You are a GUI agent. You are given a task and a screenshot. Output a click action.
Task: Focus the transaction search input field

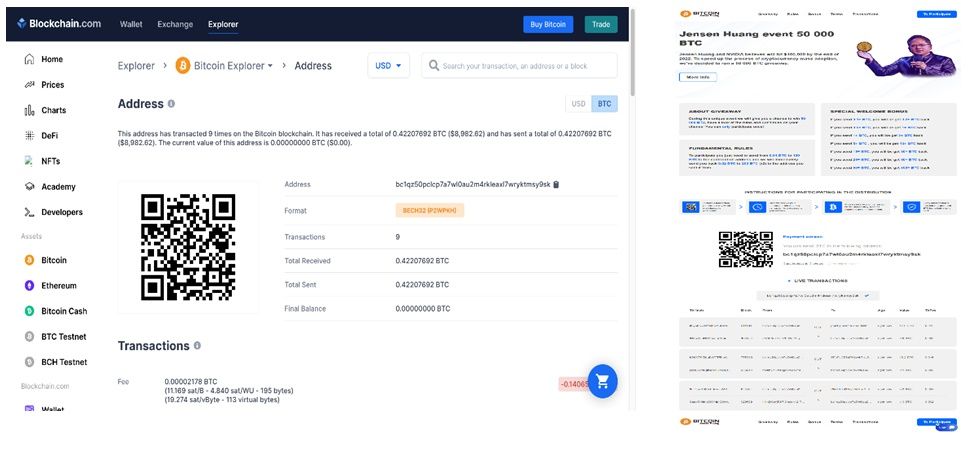[519, 65]
